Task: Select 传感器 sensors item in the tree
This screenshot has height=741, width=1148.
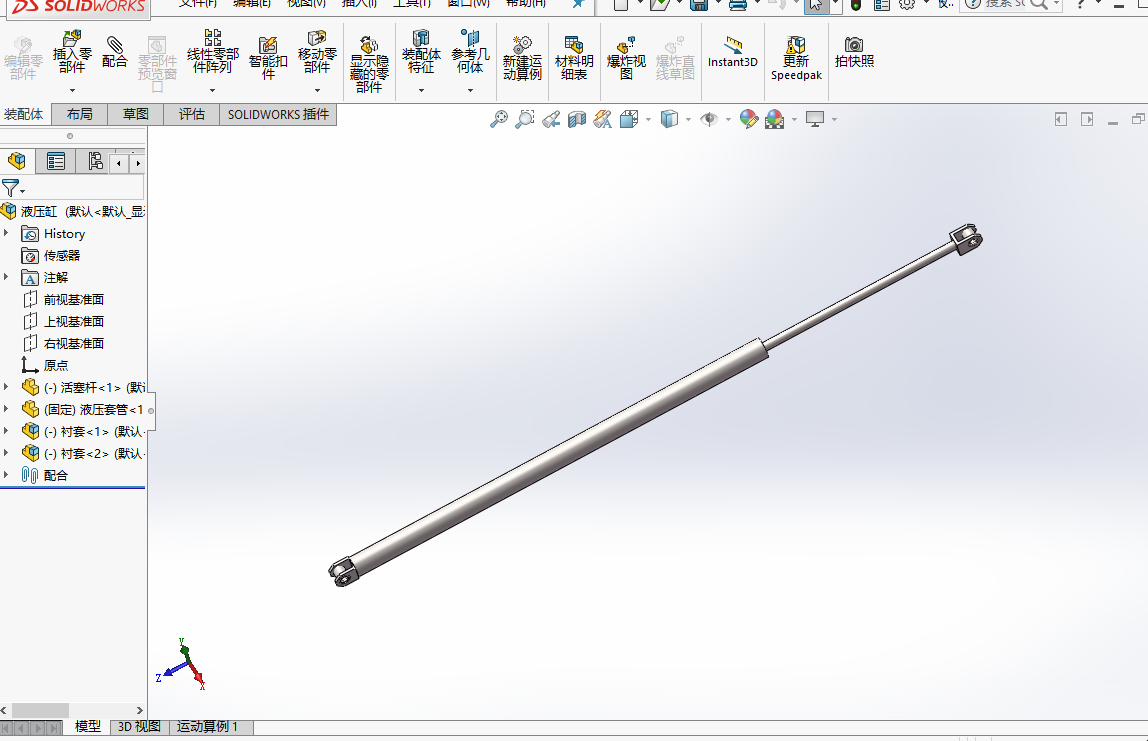Action: [x=62, y=256]
